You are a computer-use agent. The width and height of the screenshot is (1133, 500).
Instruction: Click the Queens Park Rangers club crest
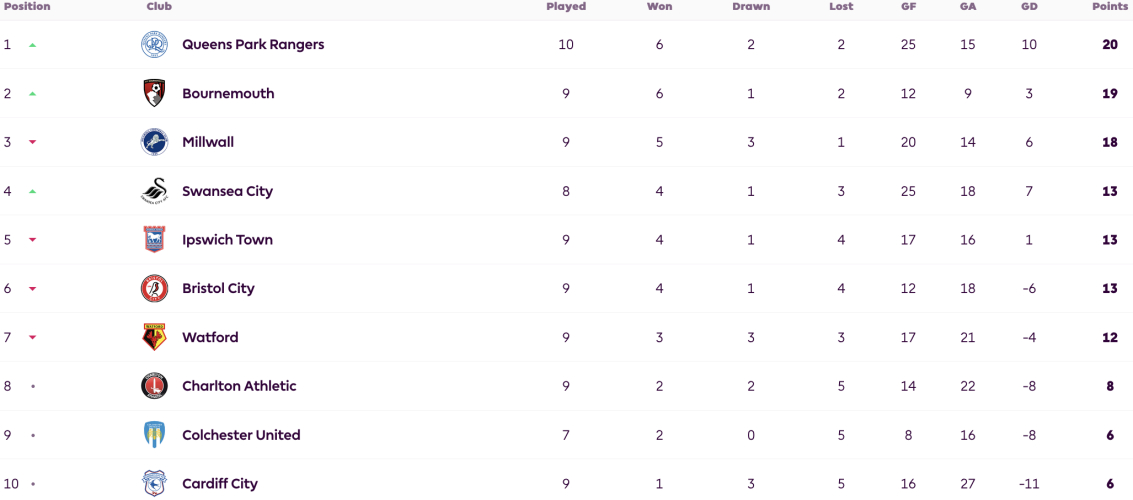tap(155, 45)
